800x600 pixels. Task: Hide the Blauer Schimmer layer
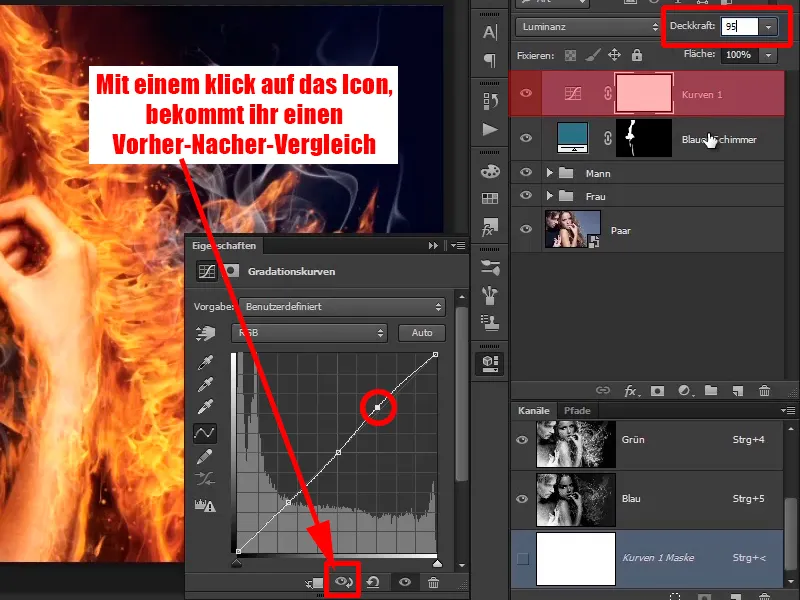(526, 138)
